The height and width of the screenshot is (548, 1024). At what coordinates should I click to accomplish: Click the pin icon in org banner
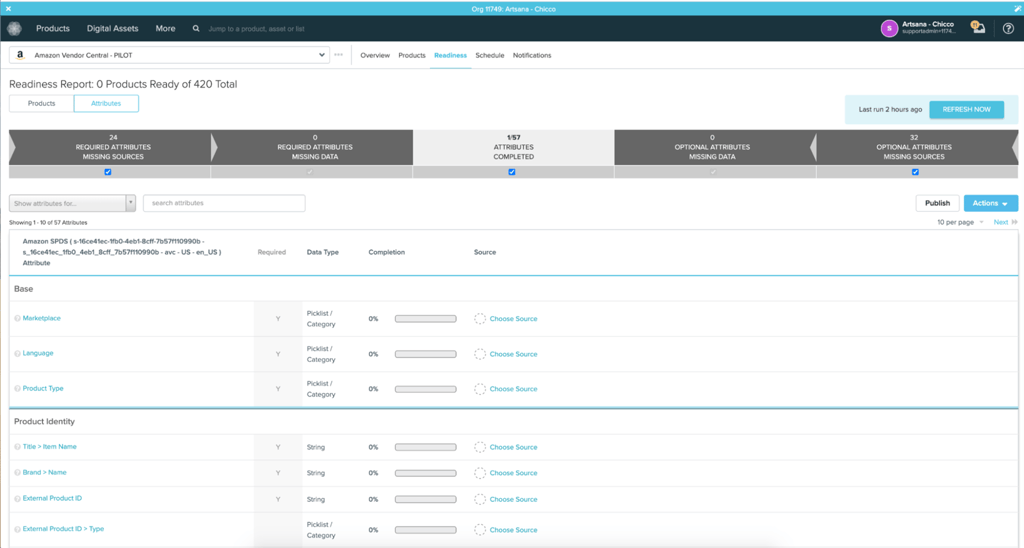[x=1017, y=8]
